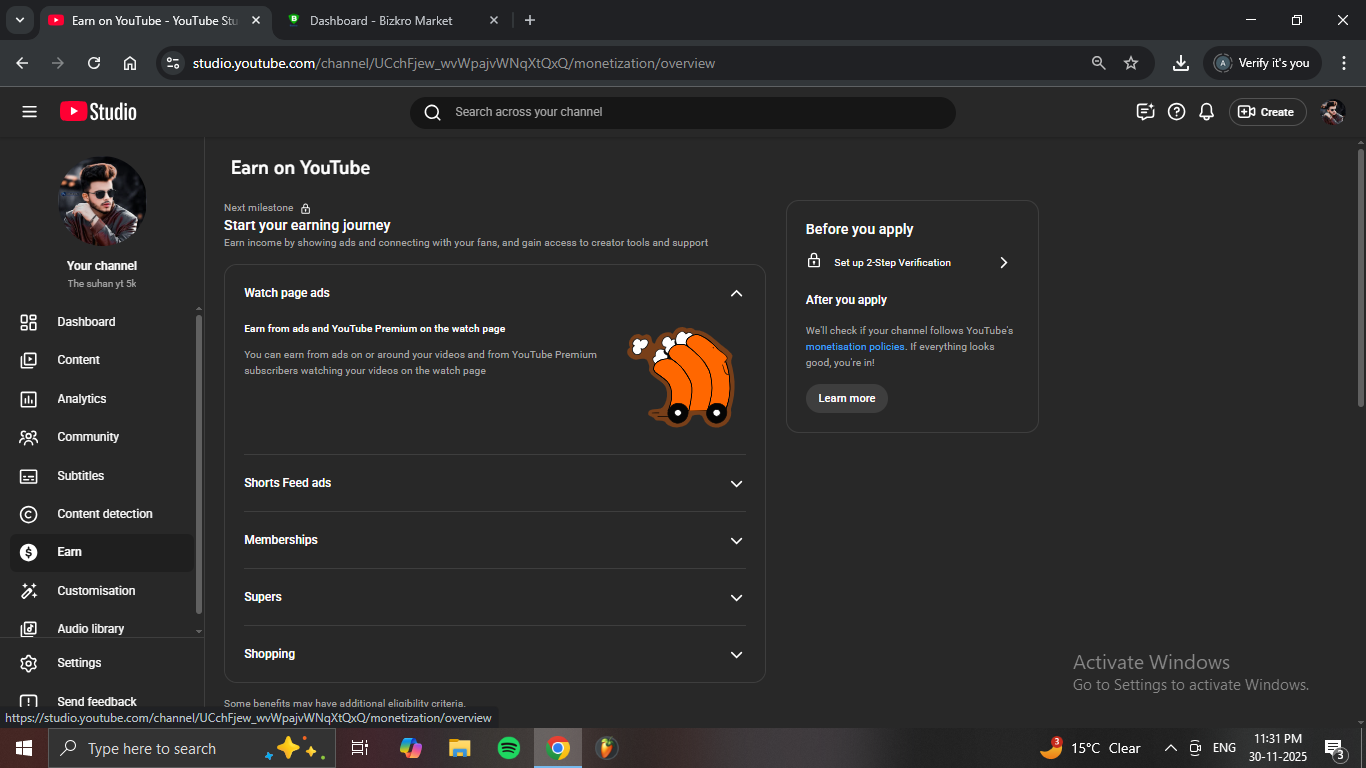Open Analytics from the sidebar
Viewport: 1366px width, 768px height.
coord(82,399)
